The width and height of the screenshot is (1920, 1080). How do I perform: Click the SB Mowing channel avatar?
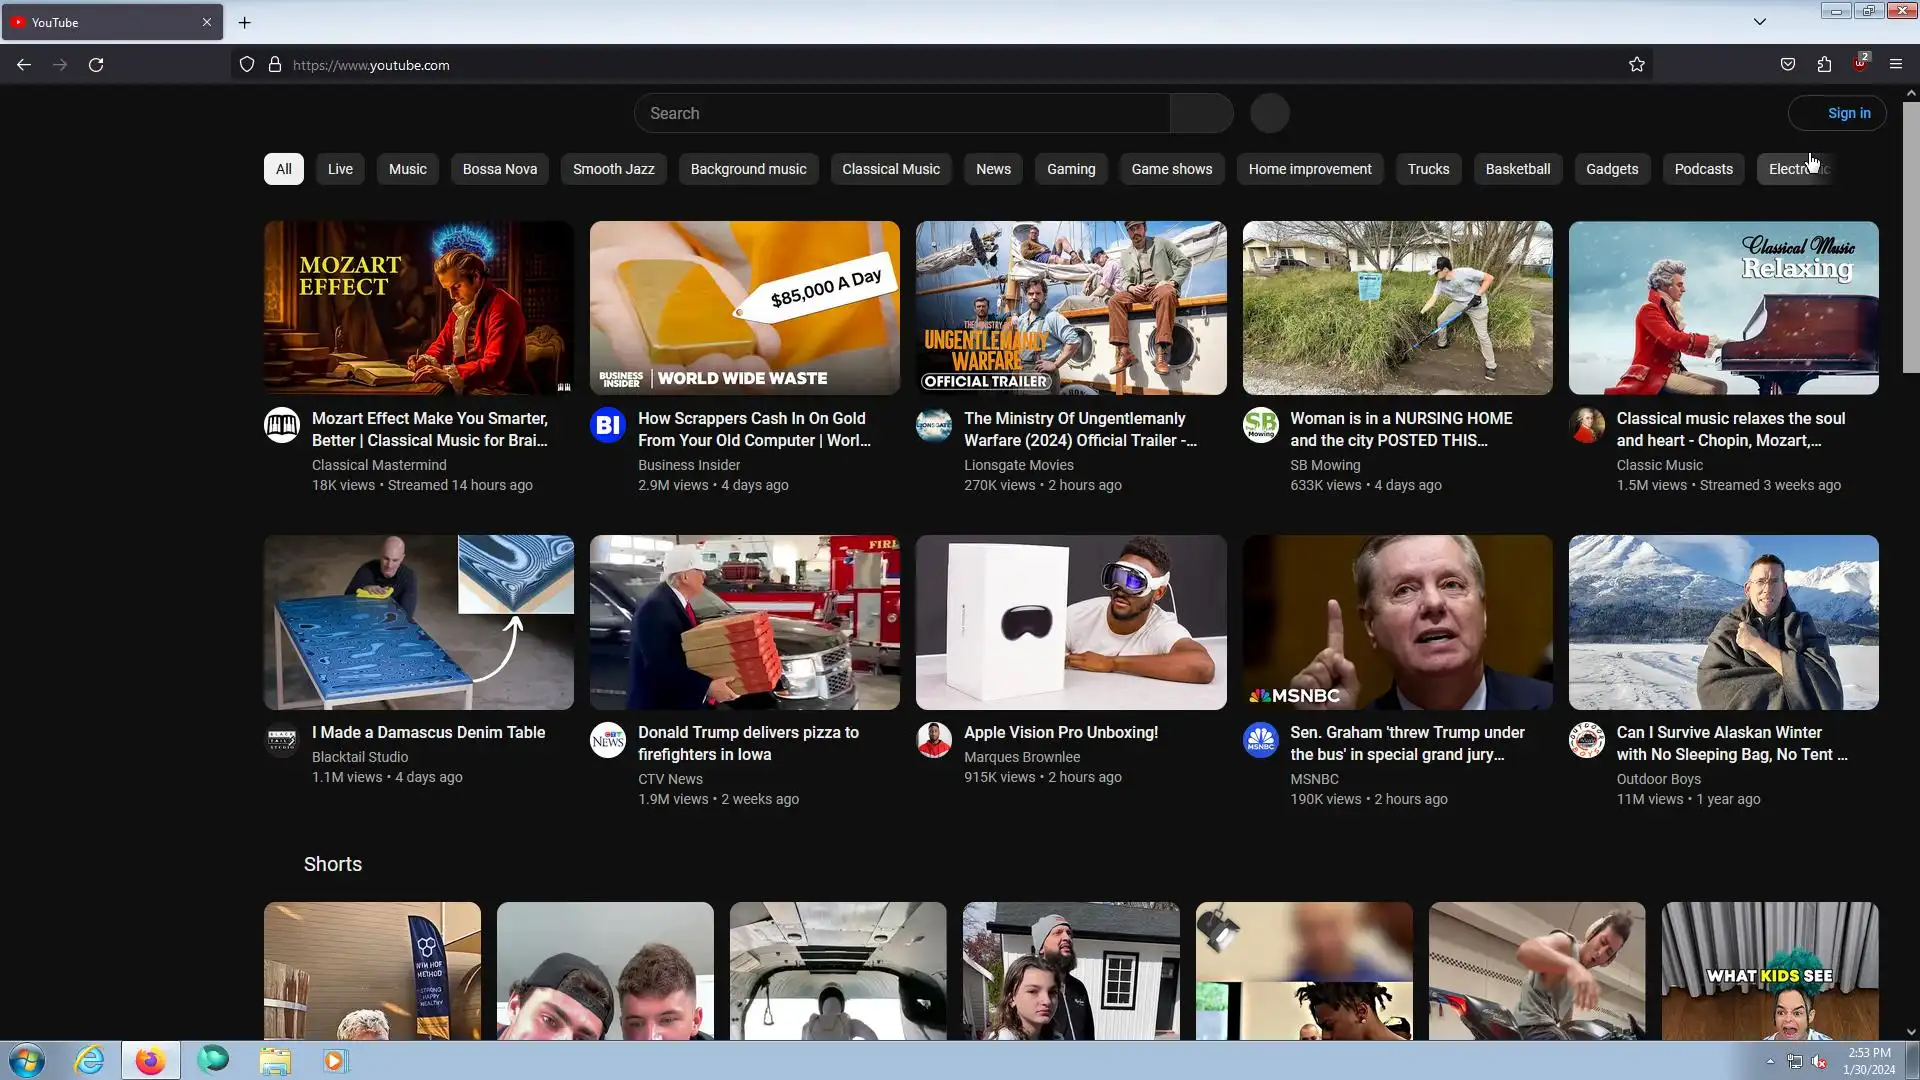(1260, 425)
